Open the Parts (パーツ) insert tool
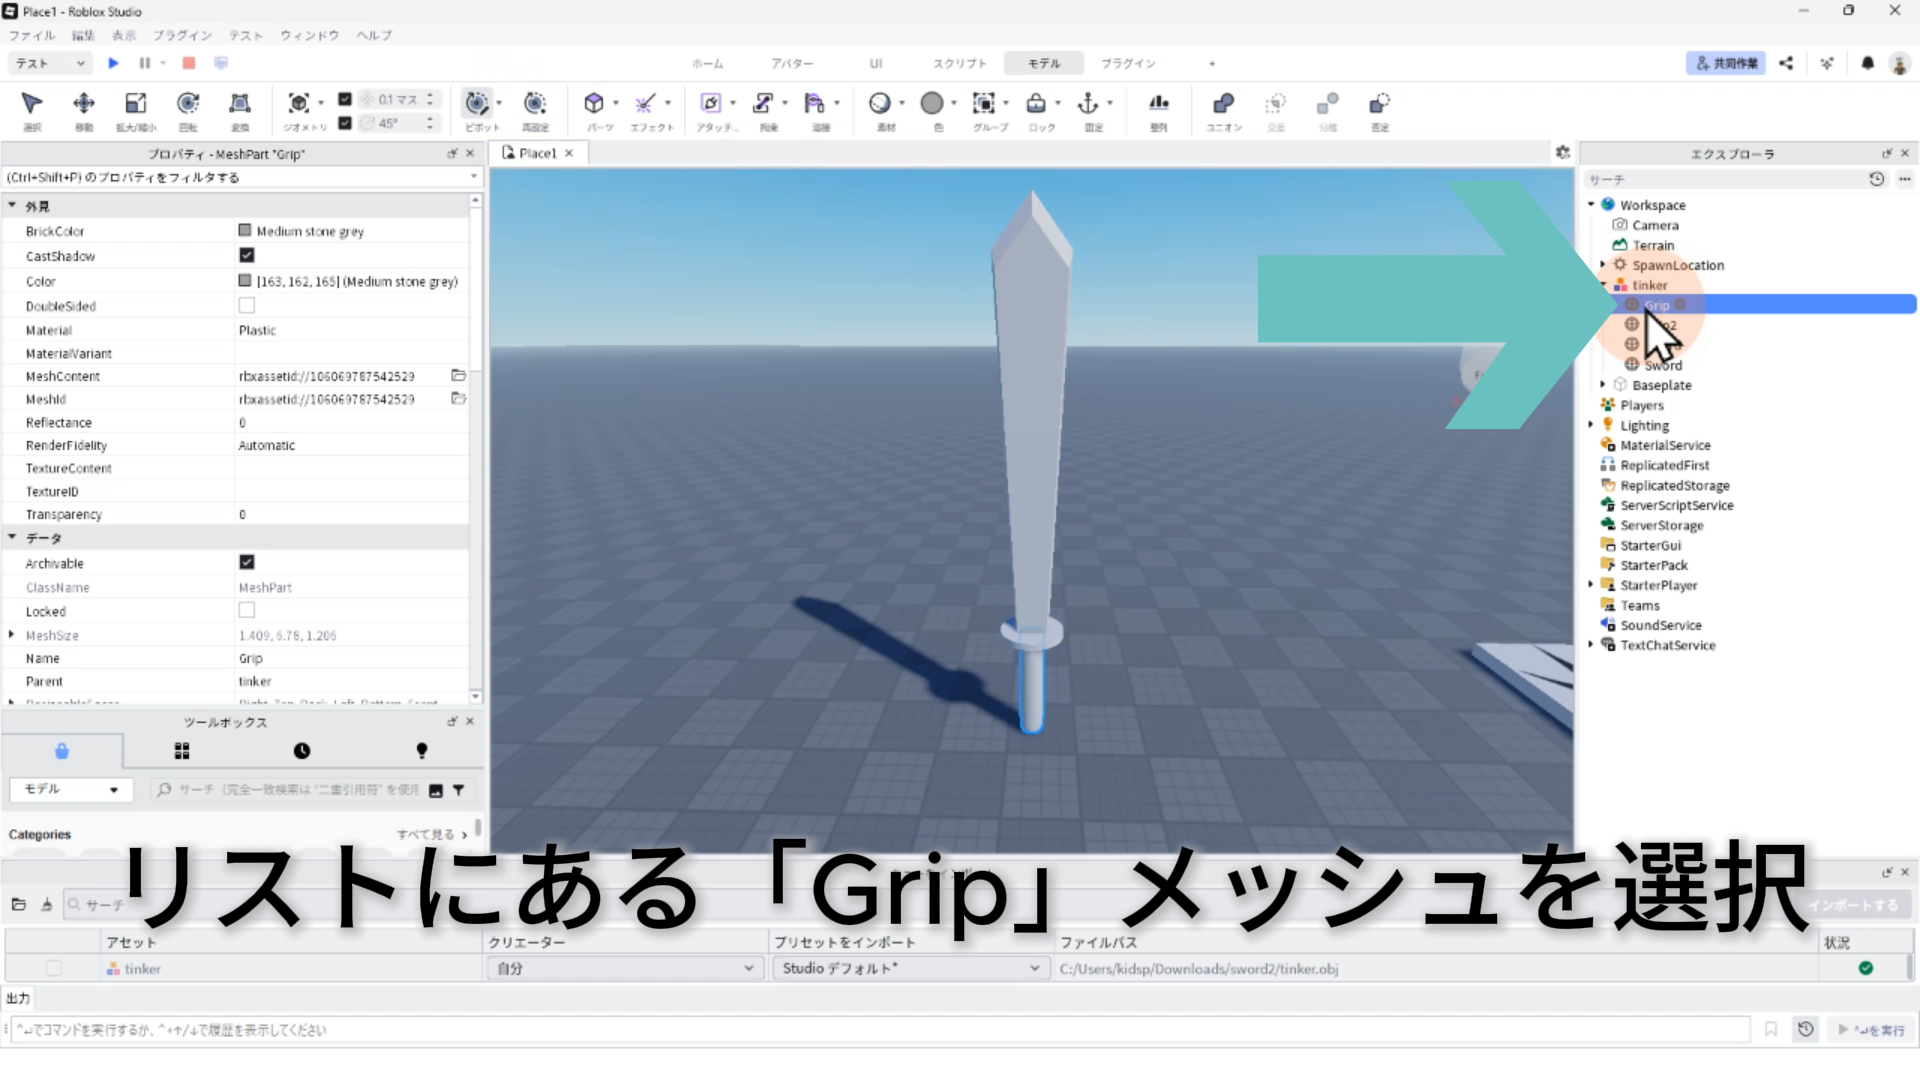The image size is (1920, 1080). [x=594, y=104]
